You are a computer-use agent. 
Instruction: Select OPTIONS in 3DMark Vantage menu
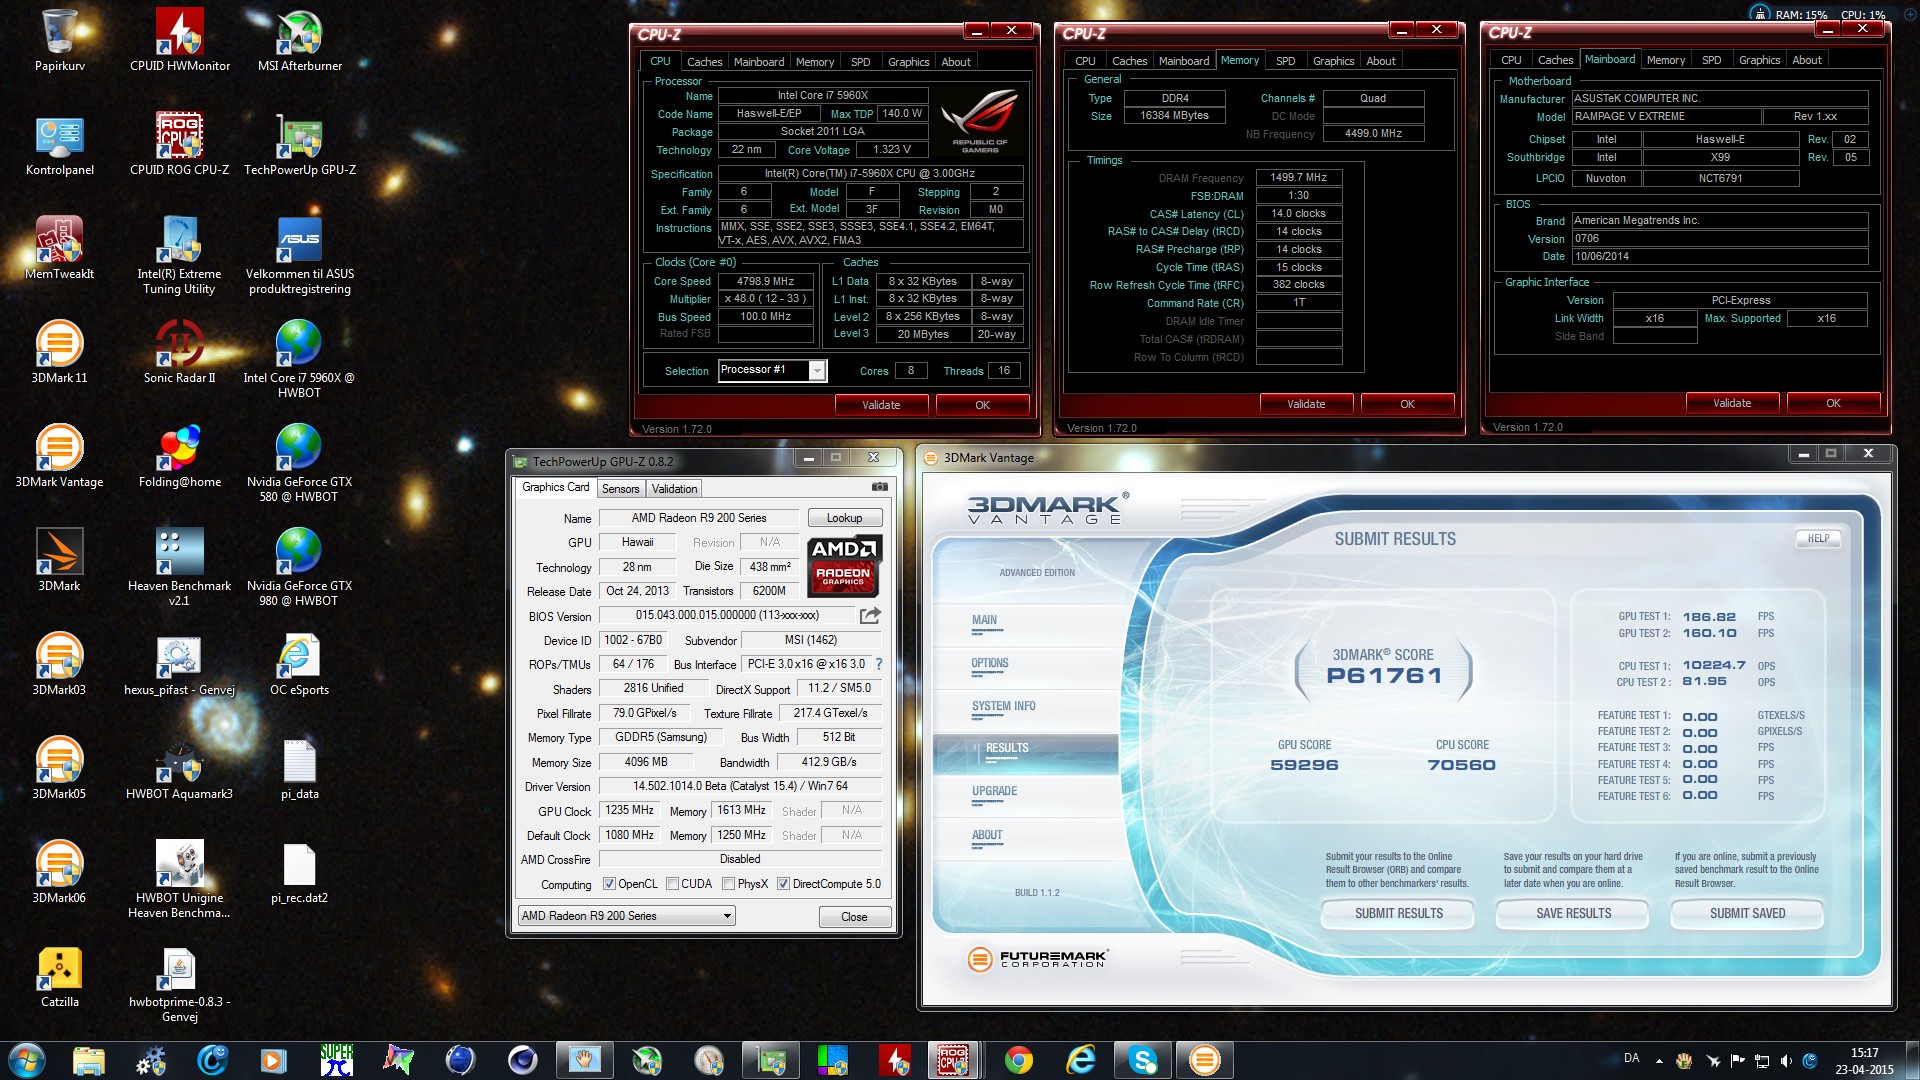[990, 663]
